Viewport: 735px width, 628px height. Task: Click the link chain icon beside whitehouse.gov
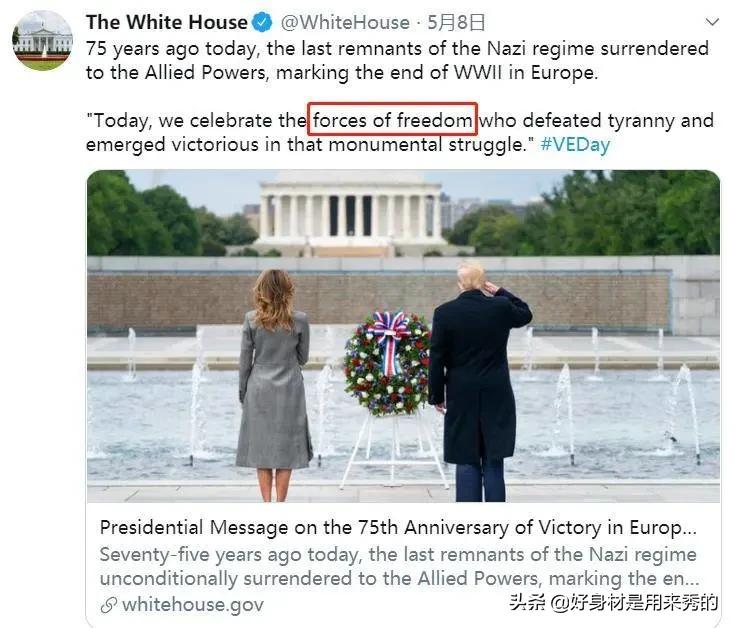(108, 605)
